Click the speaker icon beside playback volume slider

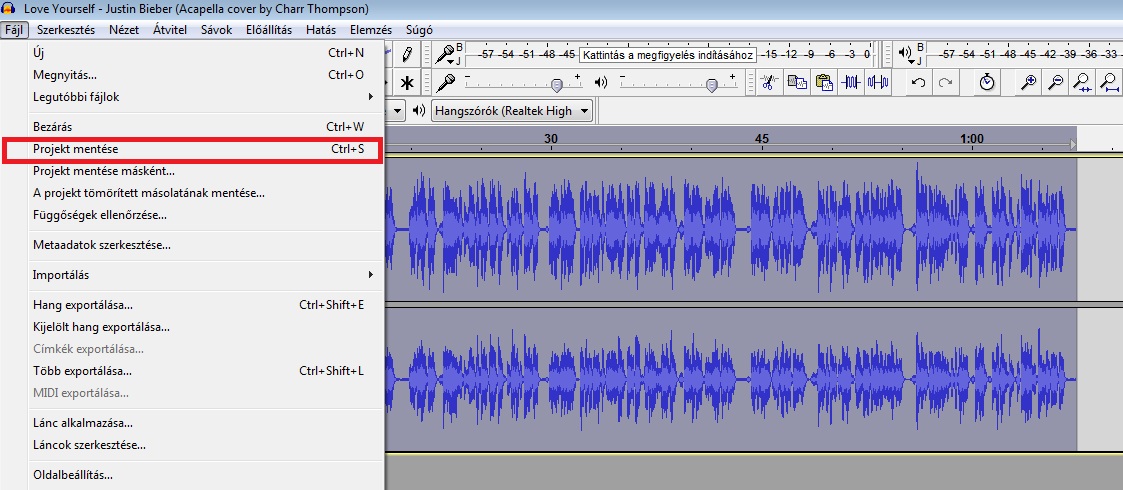pyautogui.click(x=601, y=82)
